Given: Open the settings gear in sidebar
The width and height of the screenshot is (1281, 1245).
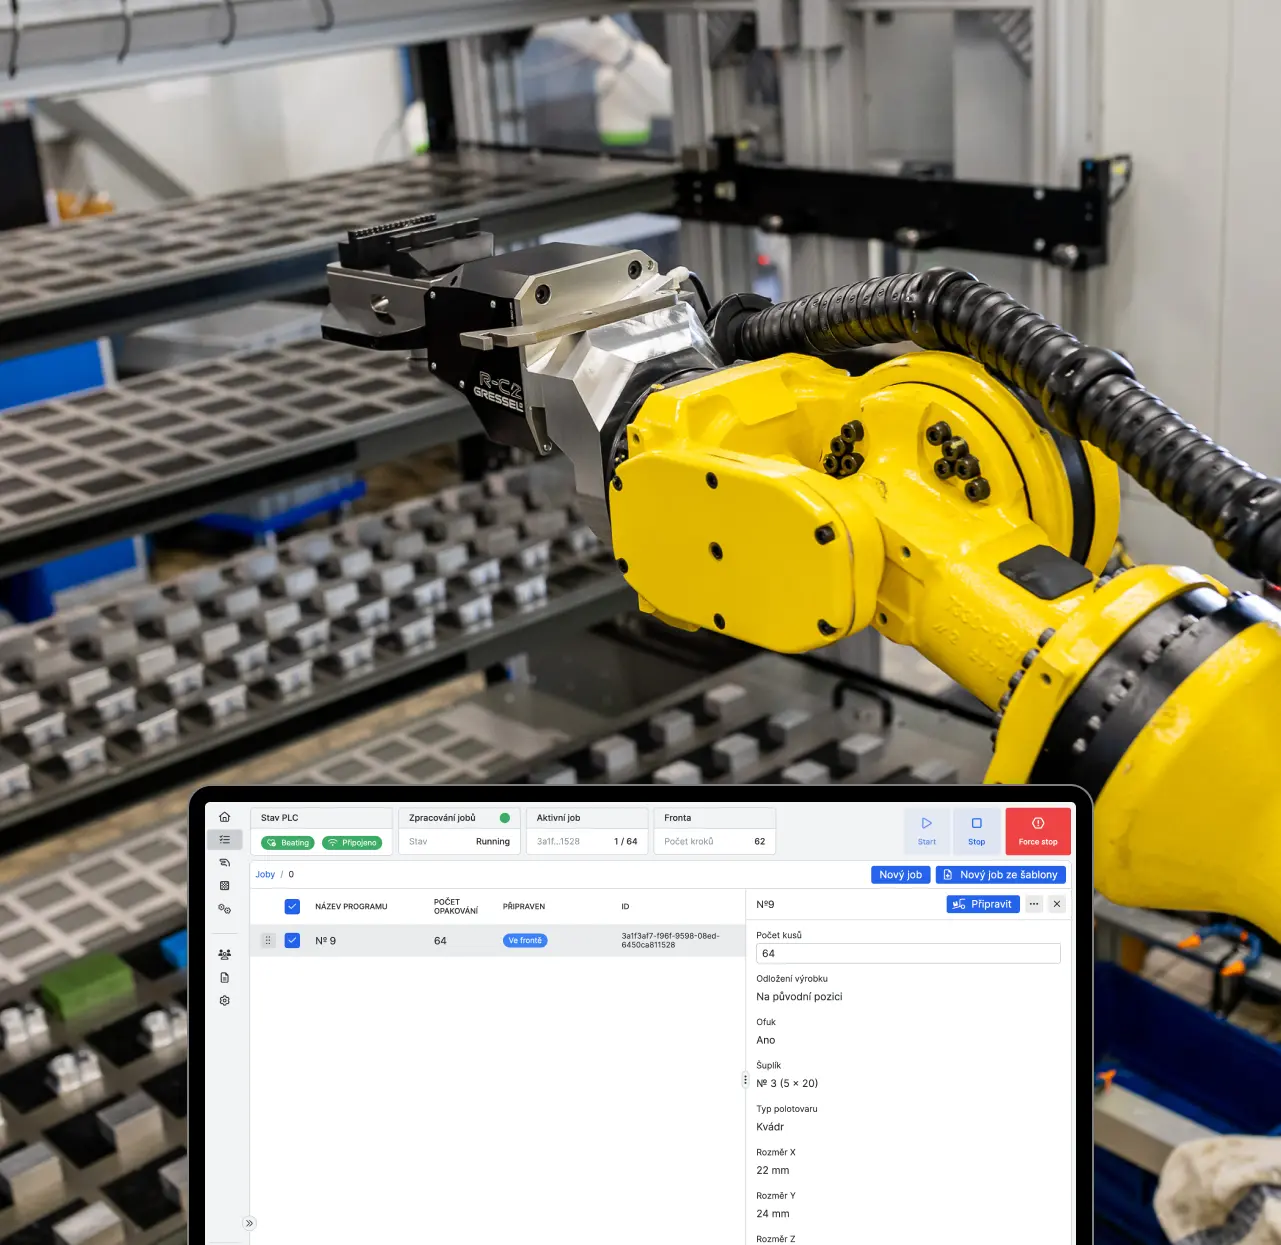Looking at the screenshot, I should point(224,1001).
